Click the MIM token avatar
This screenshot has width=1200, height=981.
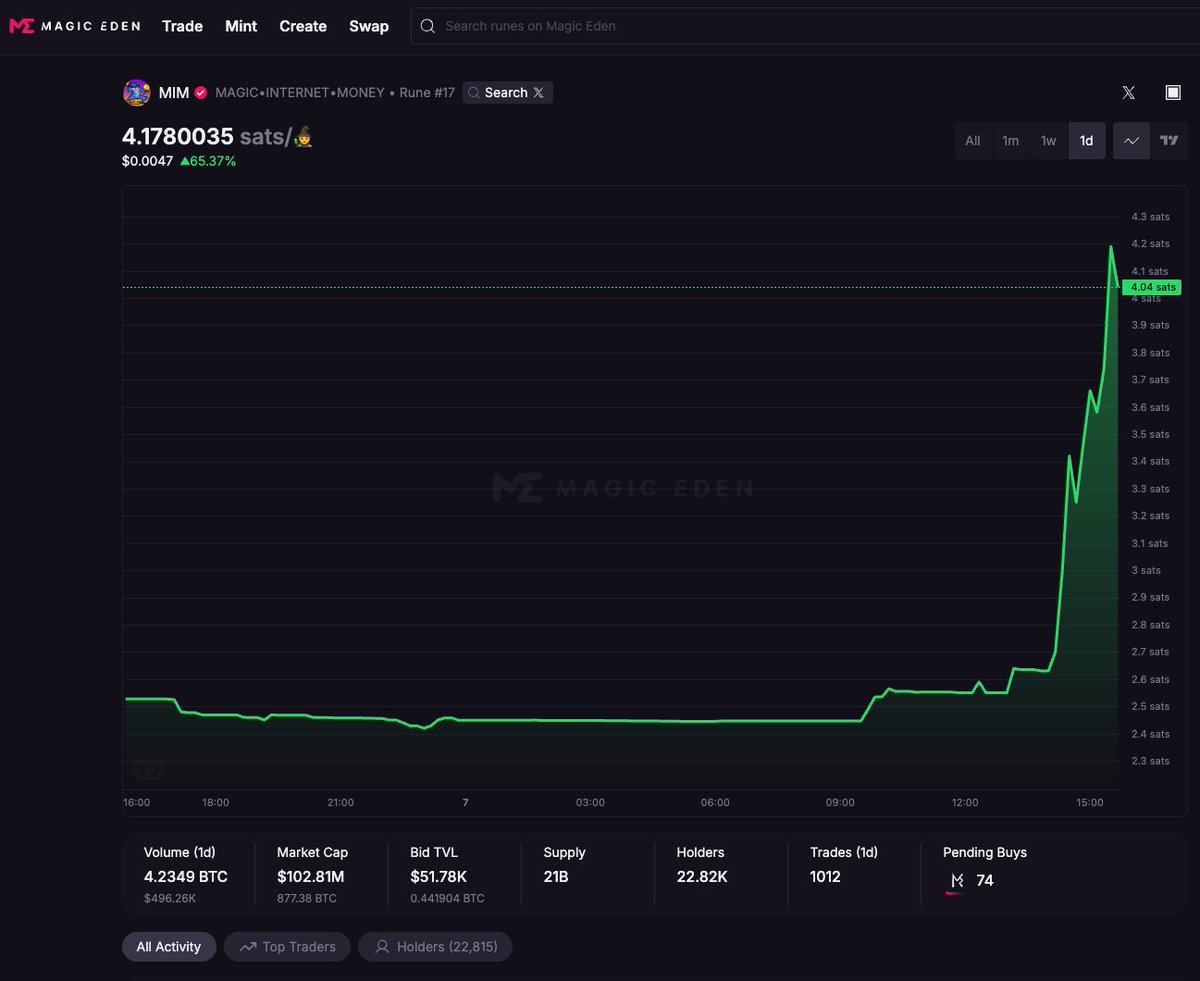coord(136,93)
